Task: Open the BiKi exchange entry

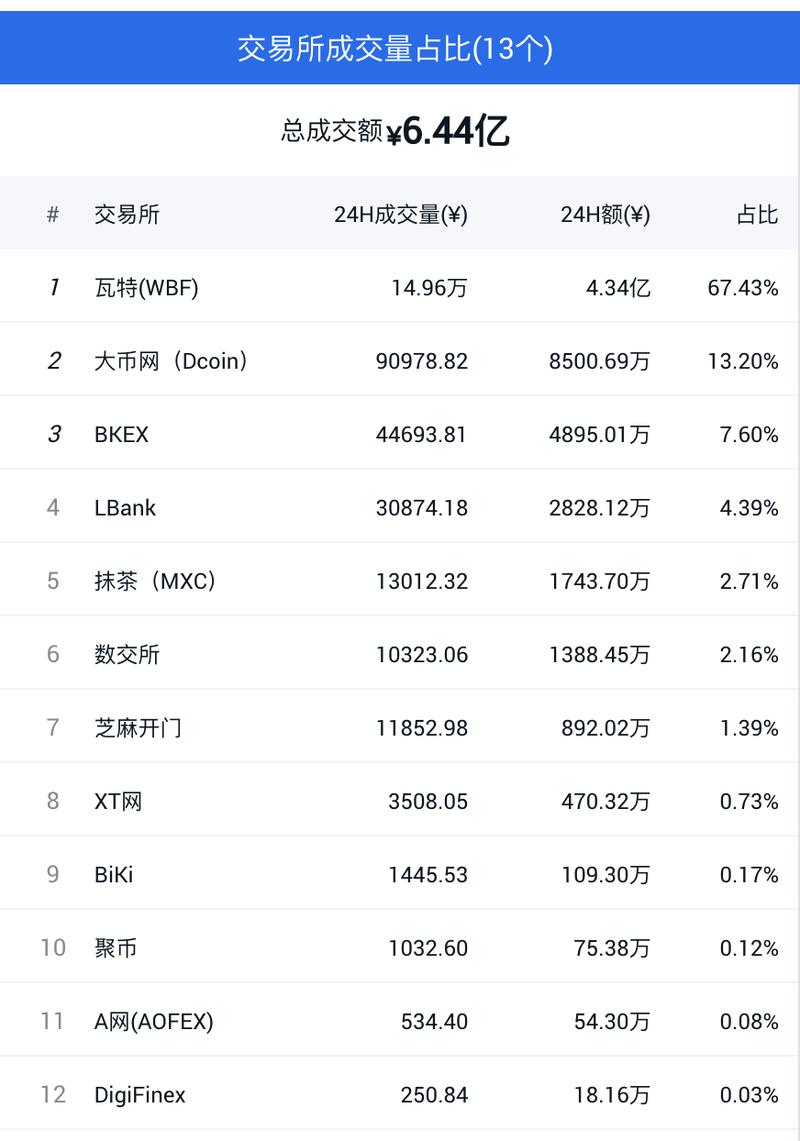Action: click(x=113, y=875)
